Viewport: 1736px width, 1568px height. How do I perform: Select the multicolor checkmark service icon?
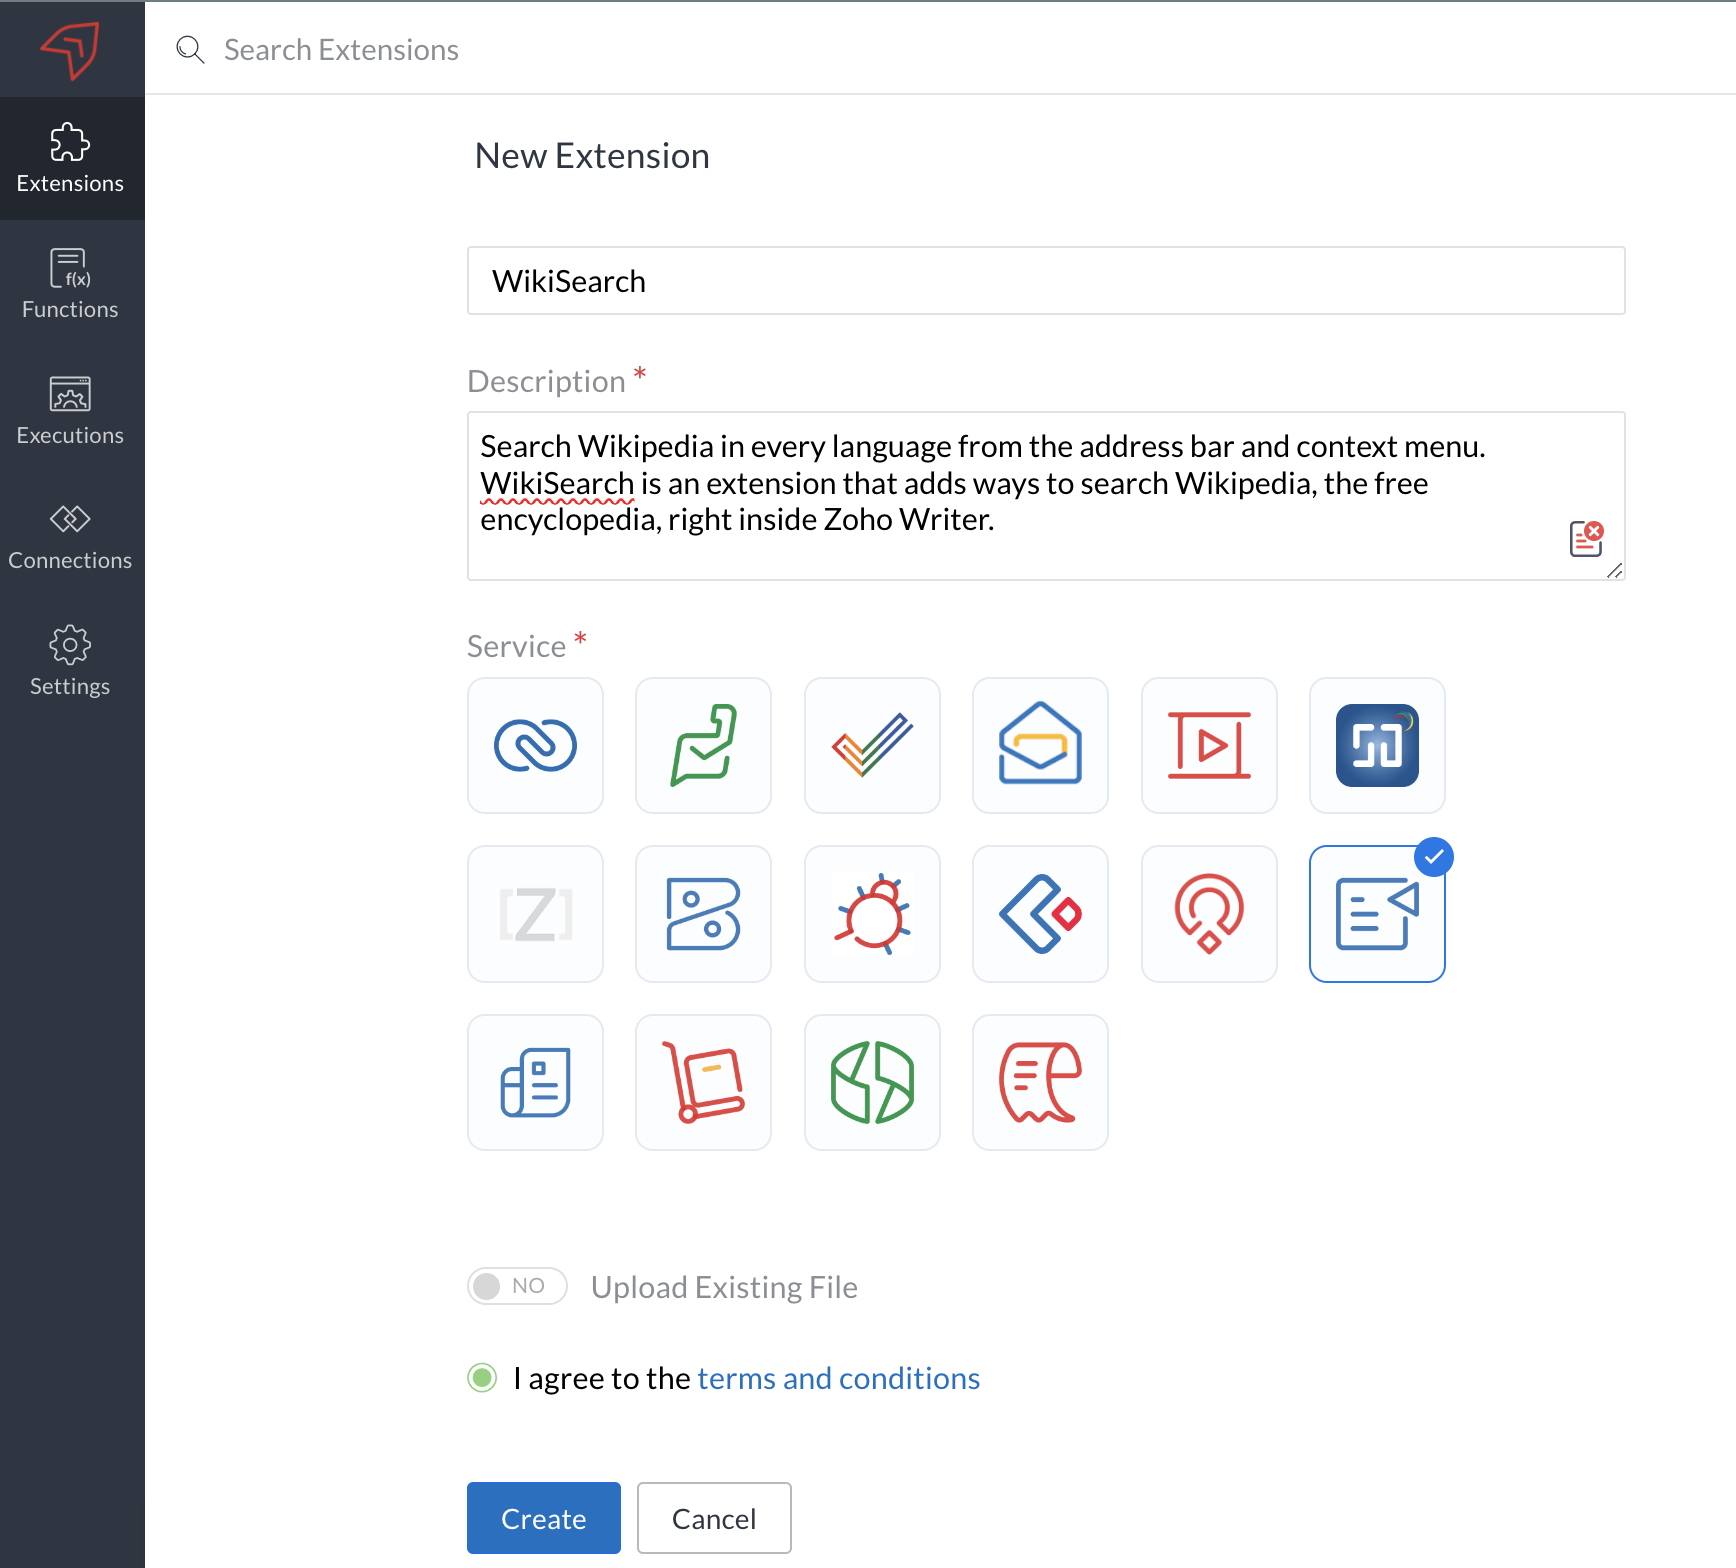coord(872,746)
